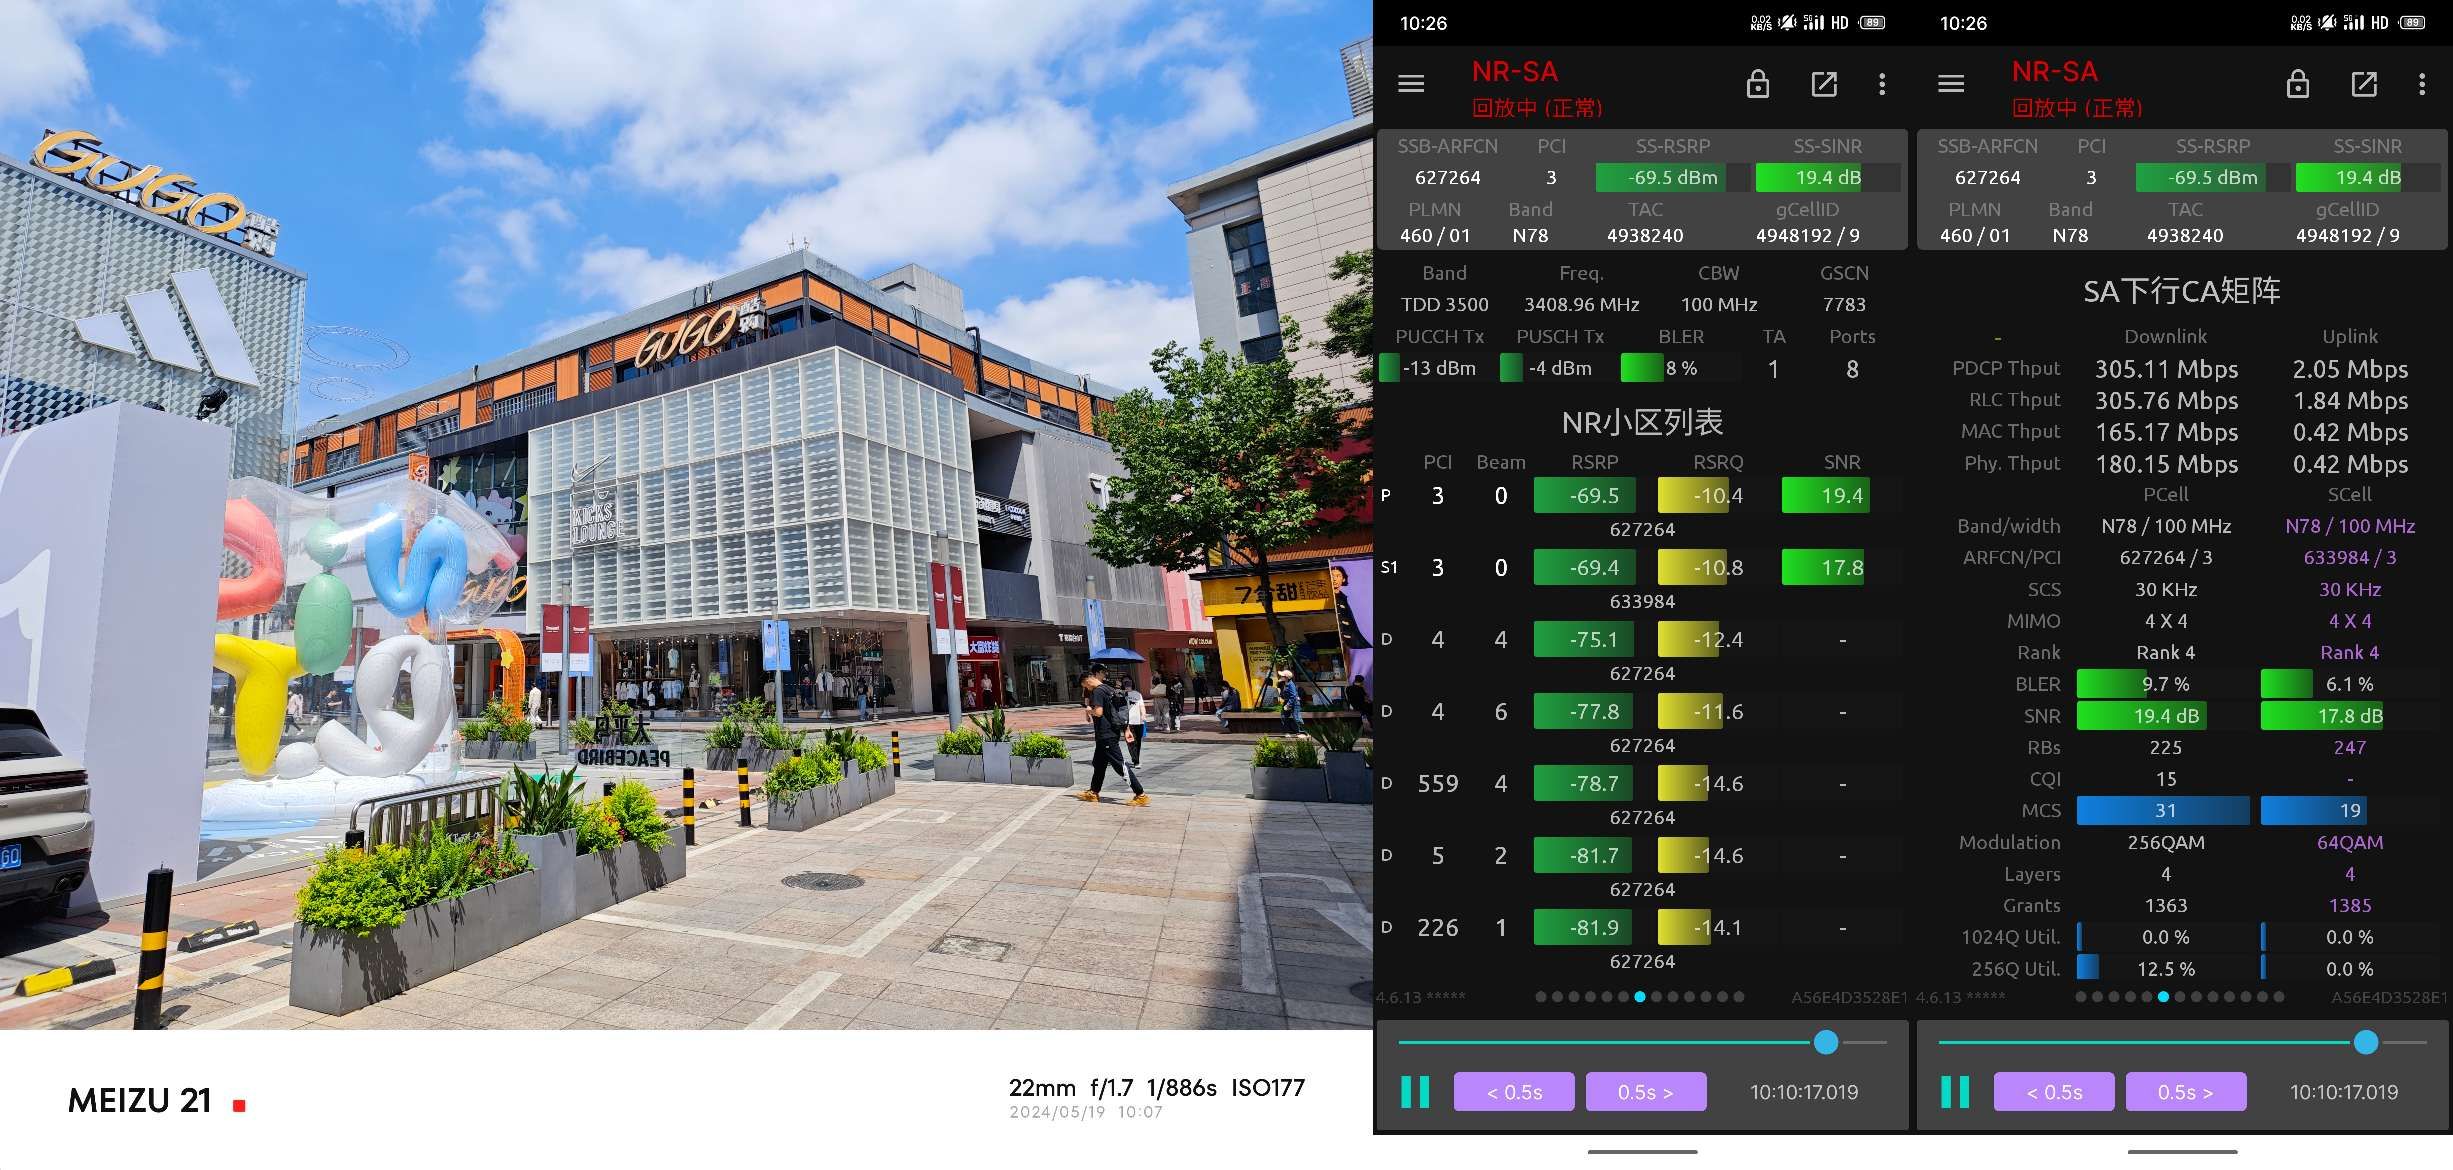
Task: Tap SCell MCS 19 bar
Action: pos(2349,810)
